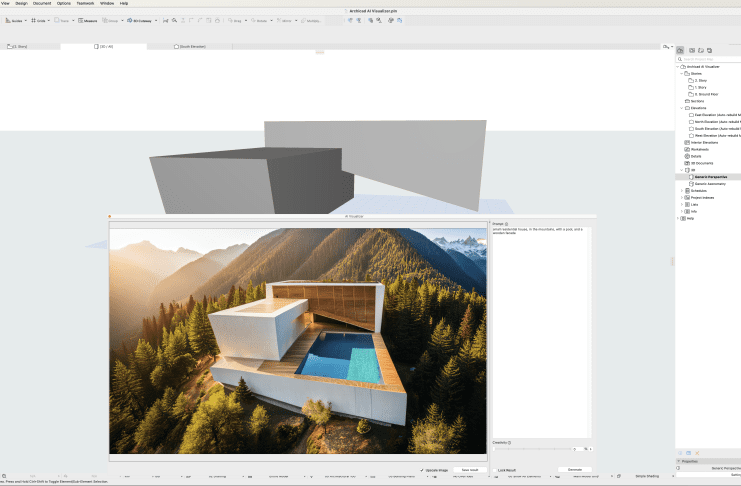The width and height of the screenshot is (741, 486).
Task: Collapse the Stories folder
Action: click(680, 73)
